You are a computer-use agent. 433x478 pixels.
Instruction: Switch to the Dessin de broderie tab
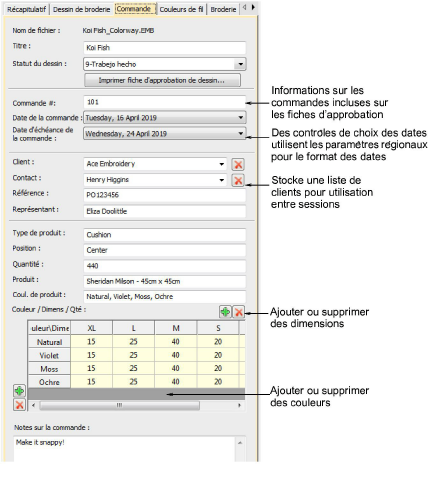tap(81, 9)
